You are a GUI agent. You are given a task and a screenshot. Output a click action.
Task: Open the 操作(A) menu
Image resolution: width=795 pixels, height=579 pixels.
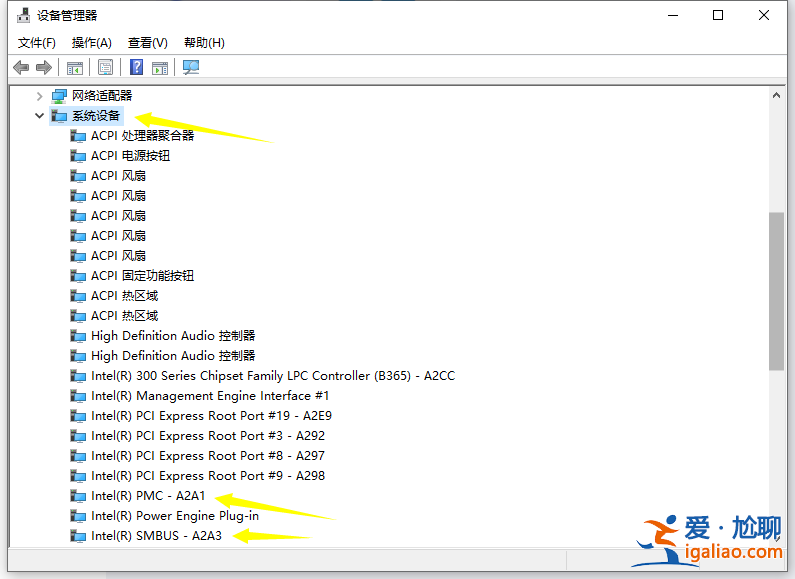point(92,43)
